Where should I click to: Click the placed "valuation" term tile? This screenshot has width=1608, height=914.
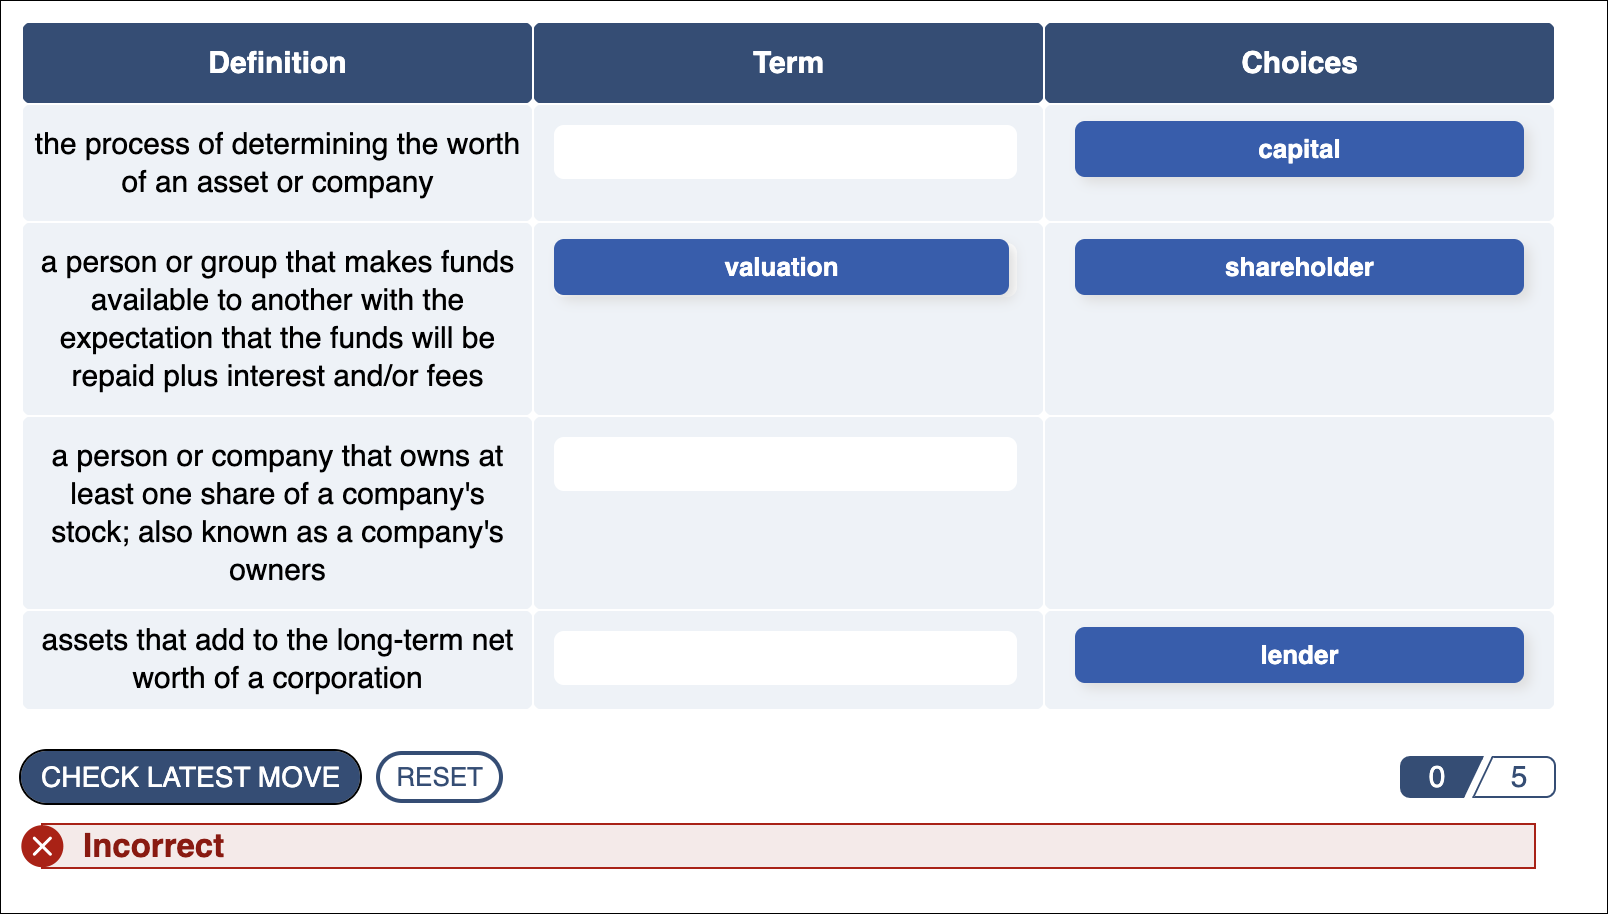[x=781, y=267]
